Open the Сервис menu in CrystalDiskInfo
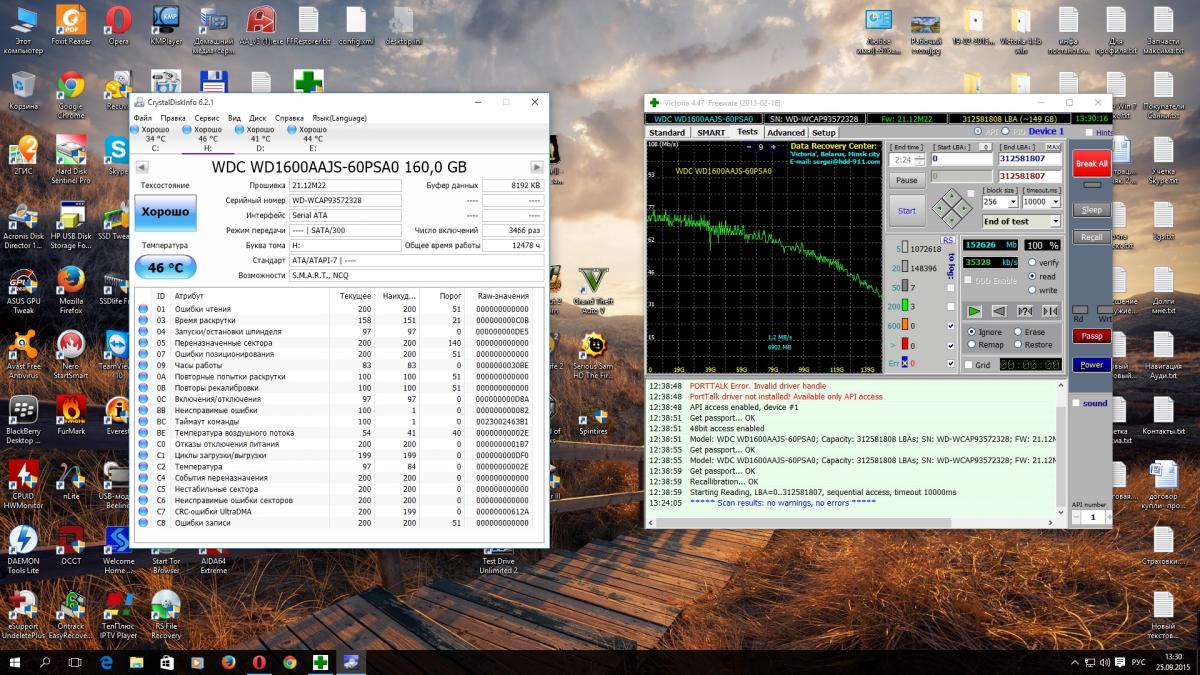This screenshot has width=1200, height=675. (207, 118)
